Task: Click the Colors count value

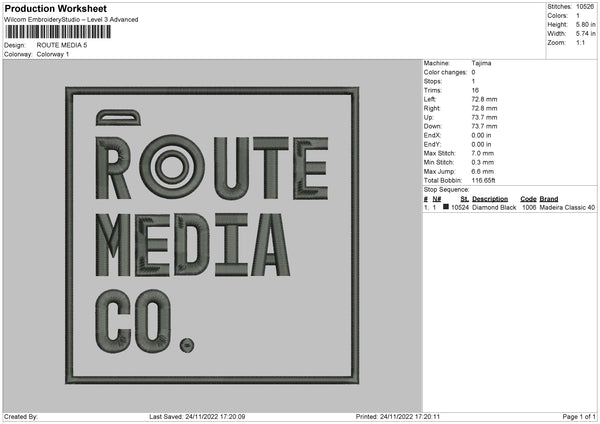Action: (578, 16)
